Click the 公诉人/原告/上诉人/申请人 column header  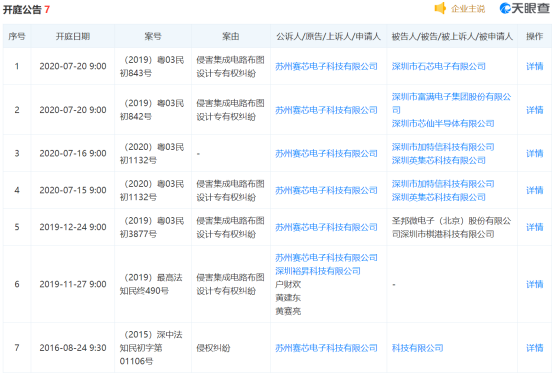pyautogui.click(x=328, y=36)
